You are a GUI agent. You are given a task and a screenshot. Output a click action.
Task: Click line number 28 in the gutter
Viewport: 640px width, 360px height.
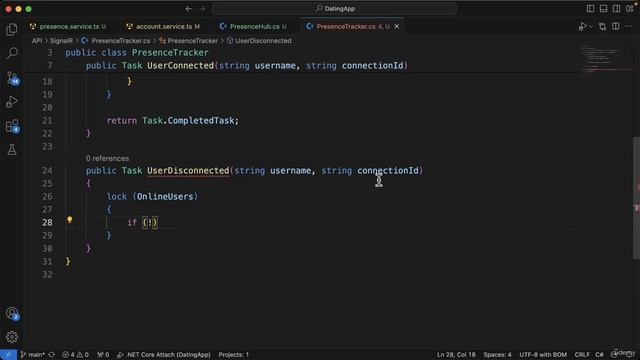[47, 222]
